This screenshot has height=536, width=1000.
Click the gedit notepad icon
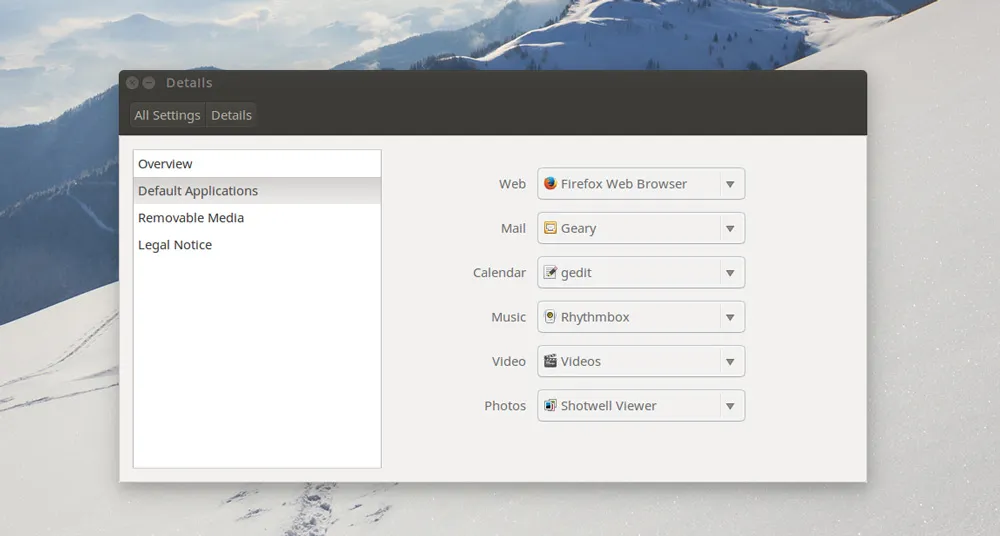[x=550, y=272]
